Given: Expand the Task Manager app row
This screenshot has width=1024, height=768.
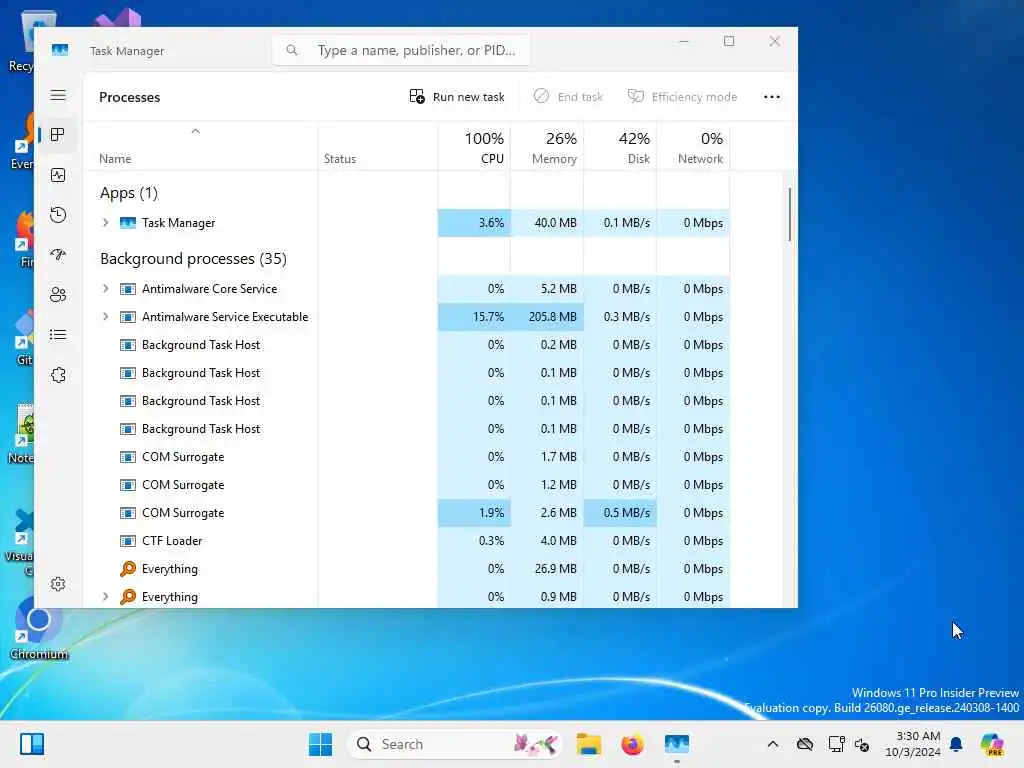Looking at the screenshot, I should 105,223.
